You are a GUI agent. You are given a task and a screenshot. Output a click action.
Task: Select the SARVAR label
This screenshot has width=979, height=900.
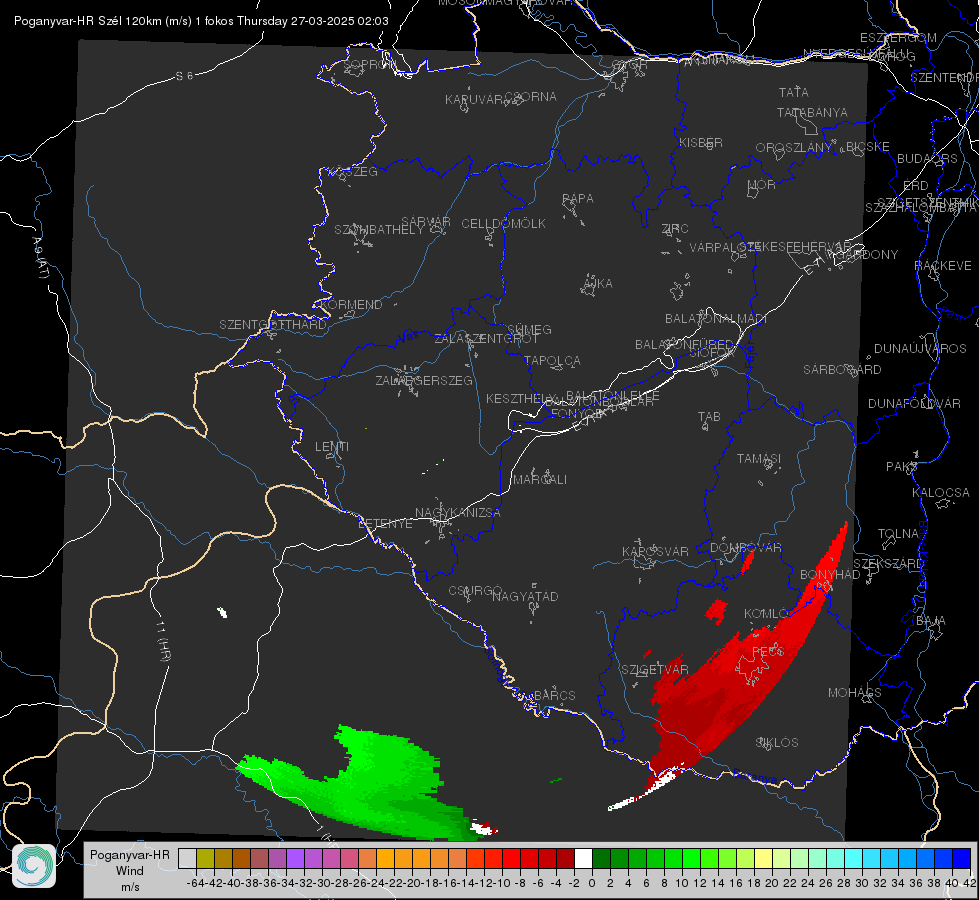(x=425, y=222)
